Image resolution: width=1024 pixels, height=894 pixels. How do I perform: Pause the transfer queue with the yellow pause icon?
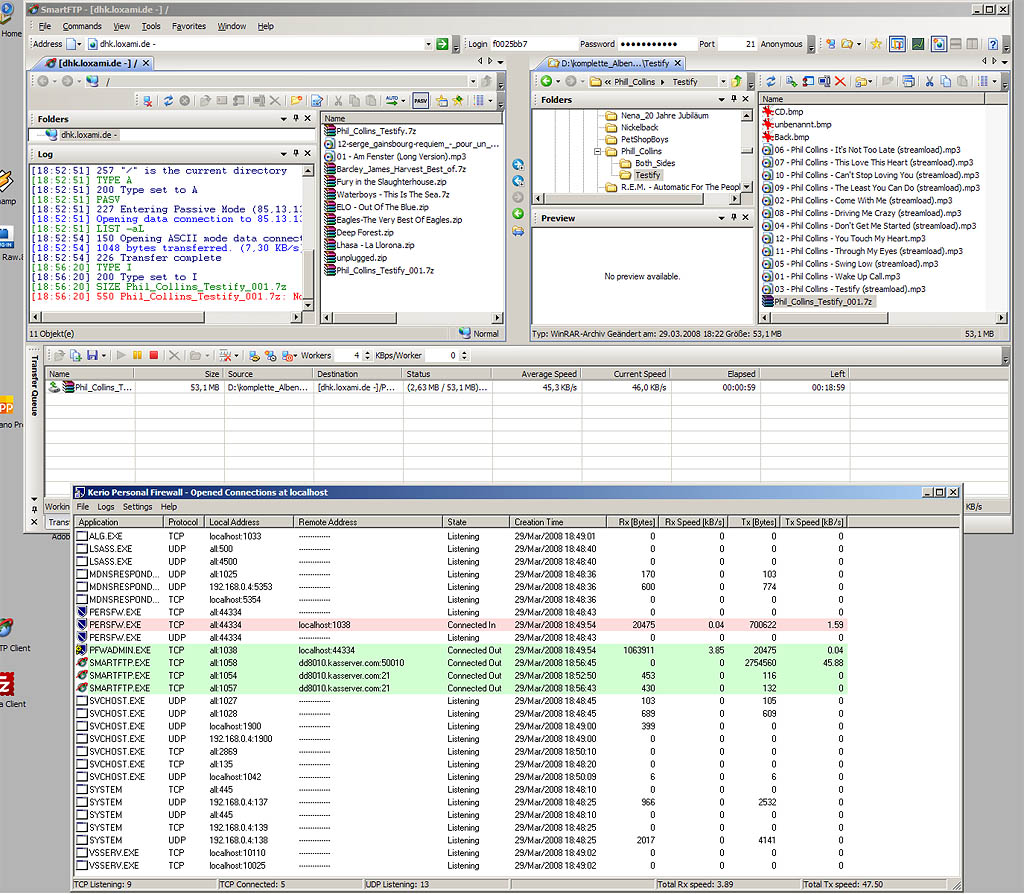[x=138, y=355]
